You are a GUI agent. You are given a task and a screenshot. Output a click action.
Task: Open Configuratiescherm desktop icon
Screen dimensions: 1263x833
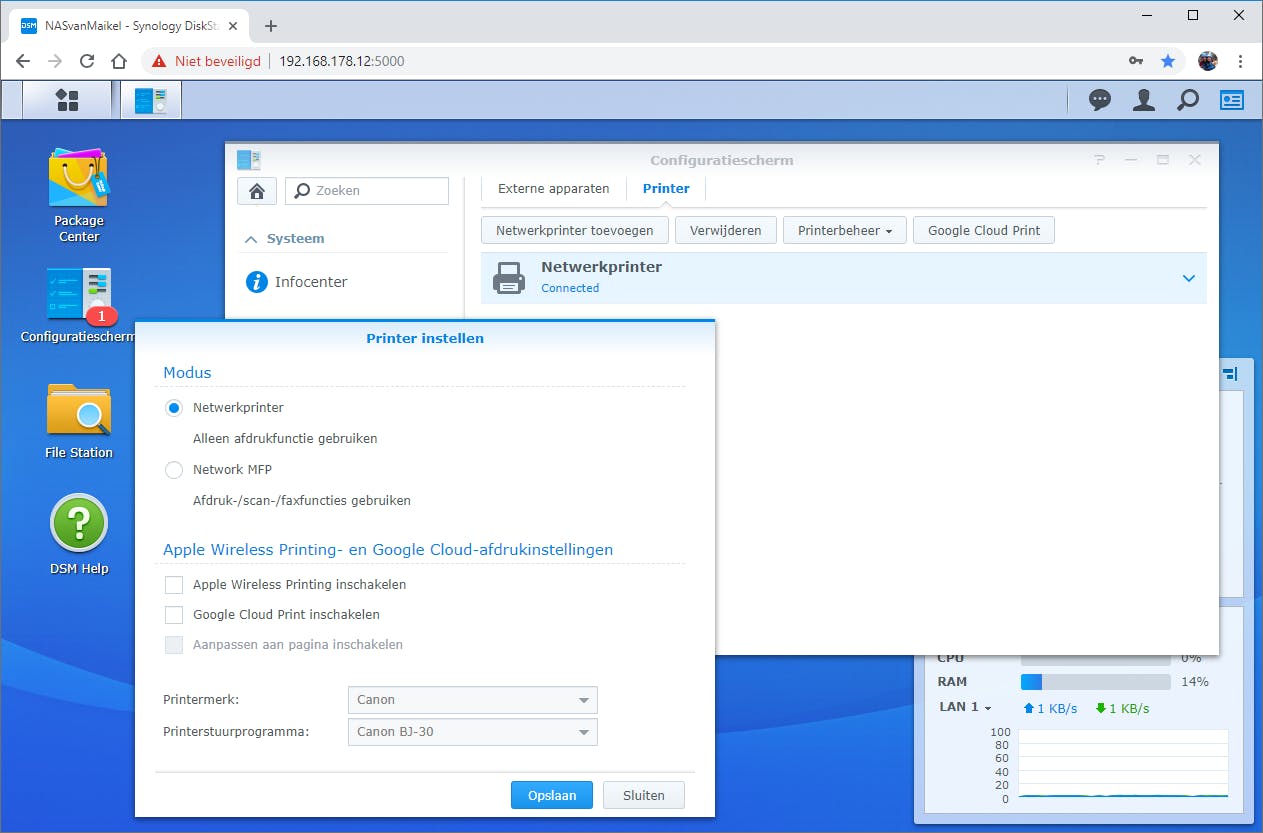click(78, 305)
